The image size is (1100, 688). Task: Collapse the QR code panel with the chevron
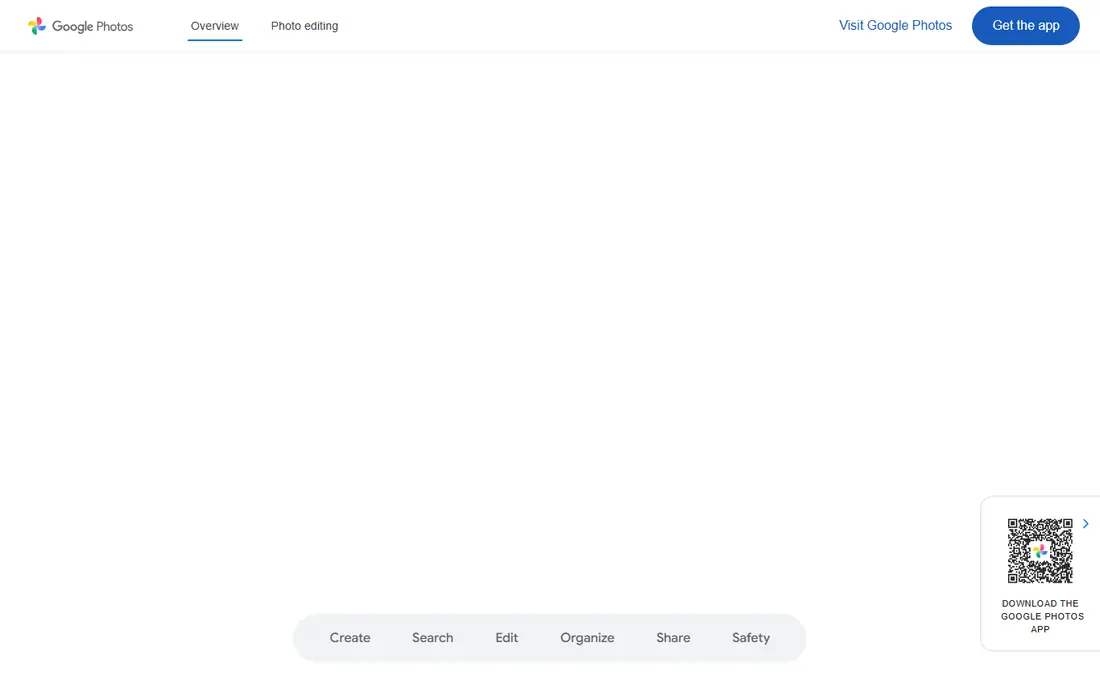[x=1085, y=523]
